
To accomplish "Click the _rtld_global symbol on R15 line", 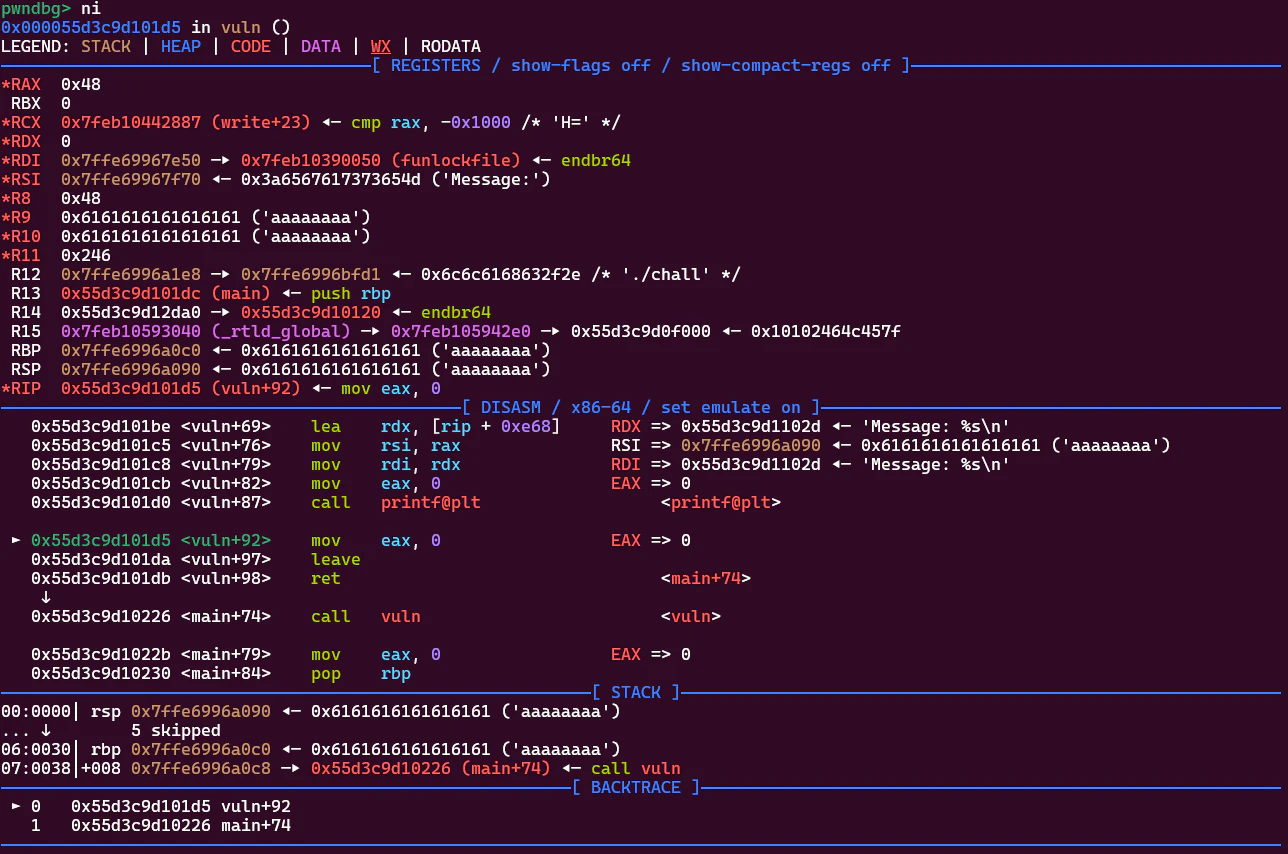I will (x=280, y=331).
